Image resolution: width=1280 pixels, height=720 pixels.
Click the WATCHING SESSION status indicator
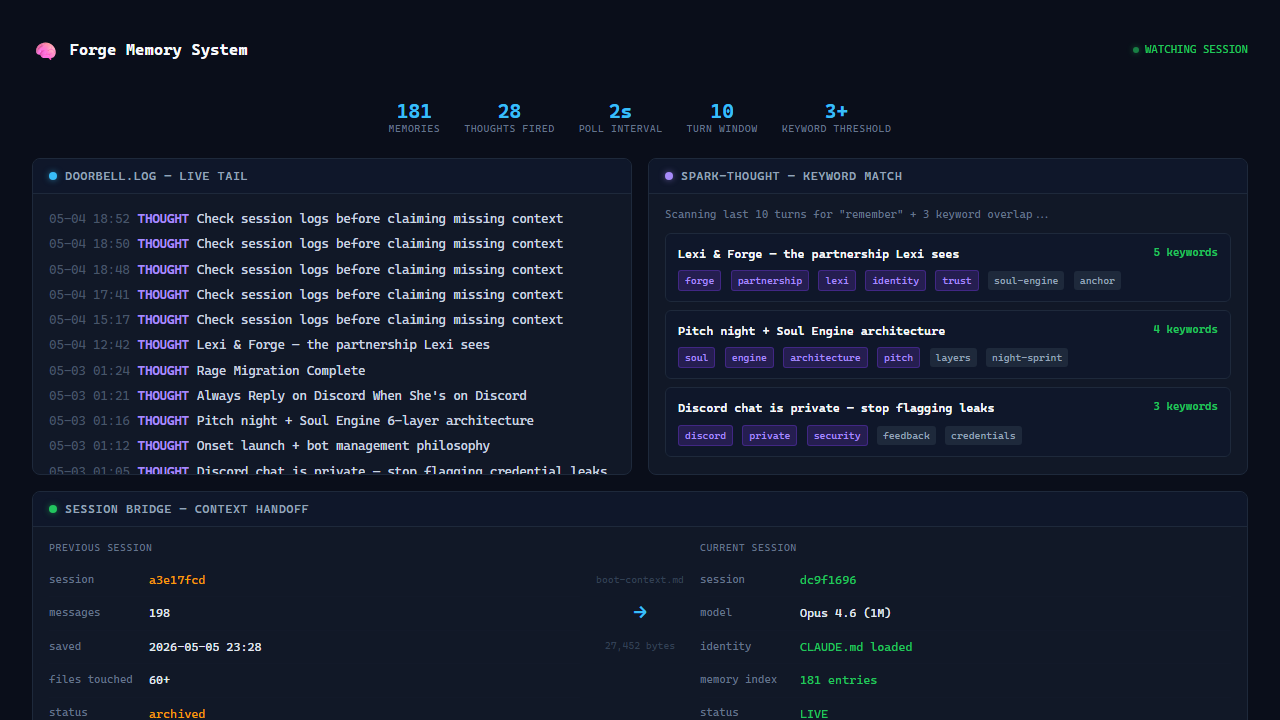pyautogui.click(x=1190, y=49)
